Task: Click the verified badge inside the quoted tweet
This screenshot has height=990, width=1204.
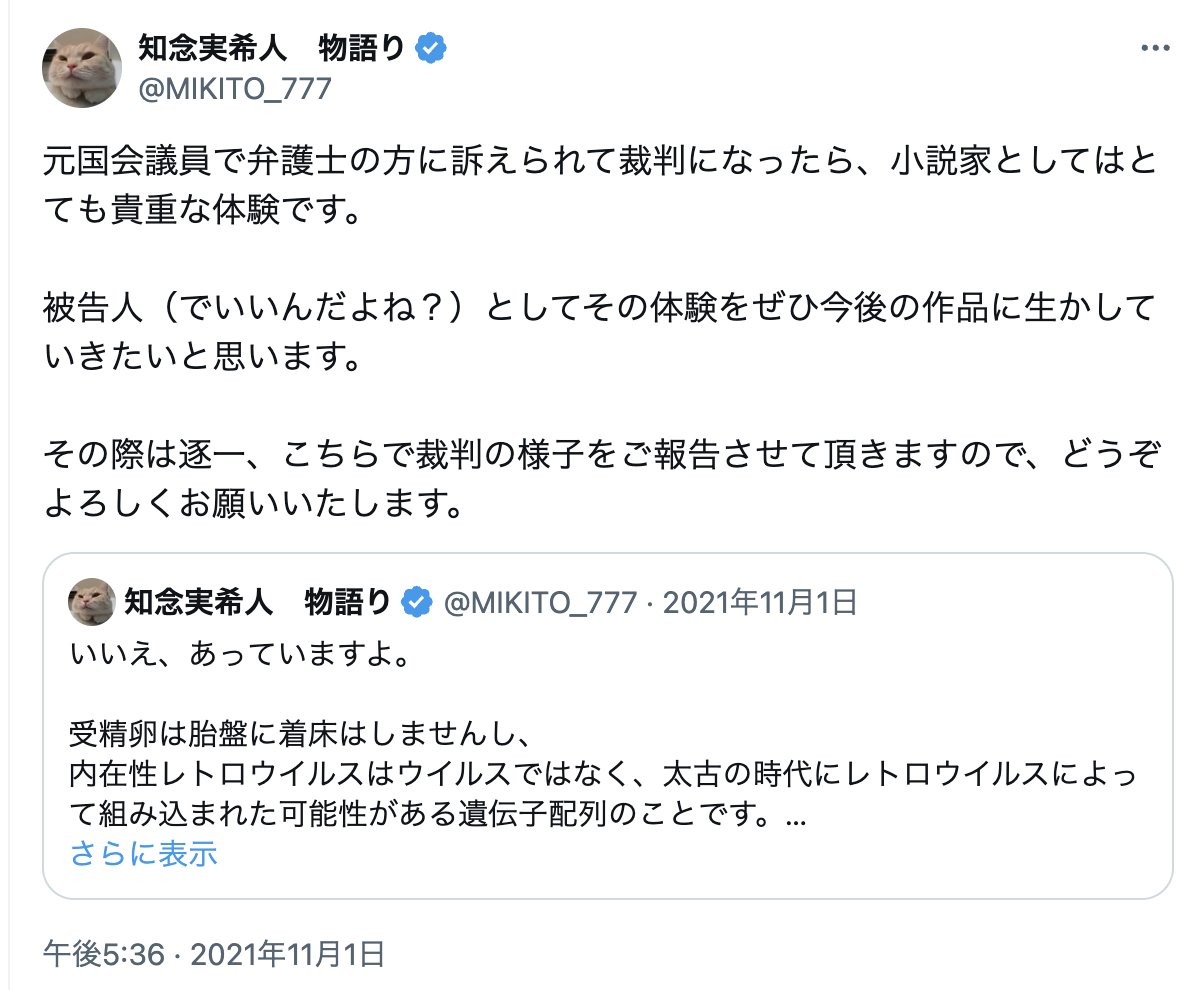Action: point(416,602)
